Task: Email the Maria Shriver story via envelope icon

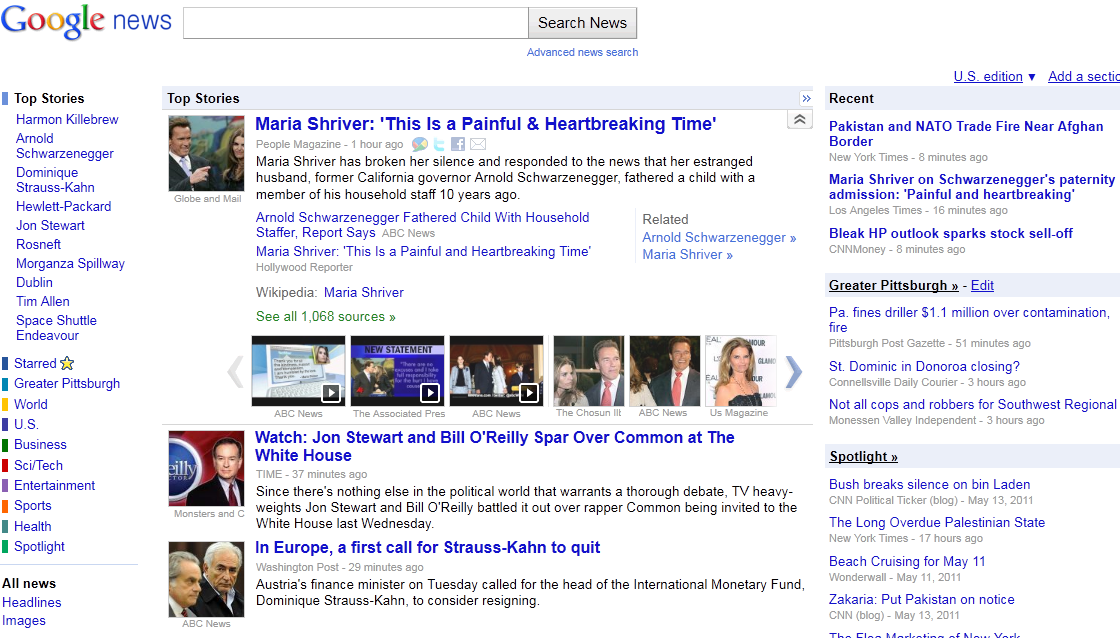Action: [x=477, y=143]
